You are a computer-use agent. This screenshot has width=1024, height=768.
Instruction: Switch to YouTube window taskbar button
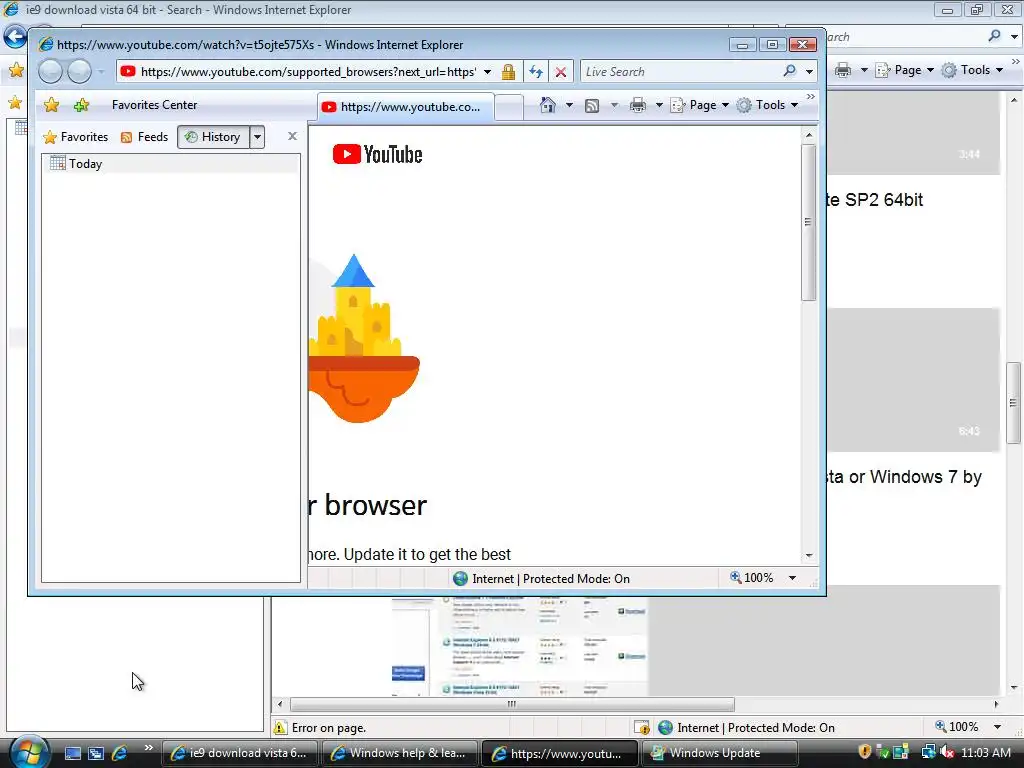click(559, 753)
